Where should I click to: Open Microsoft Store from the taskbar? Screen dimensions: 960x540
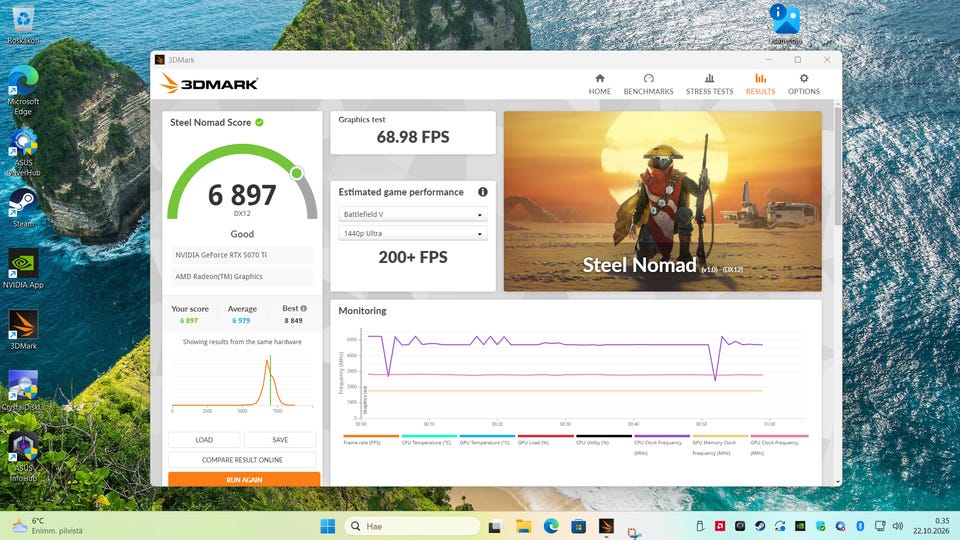tap(579, 526)
